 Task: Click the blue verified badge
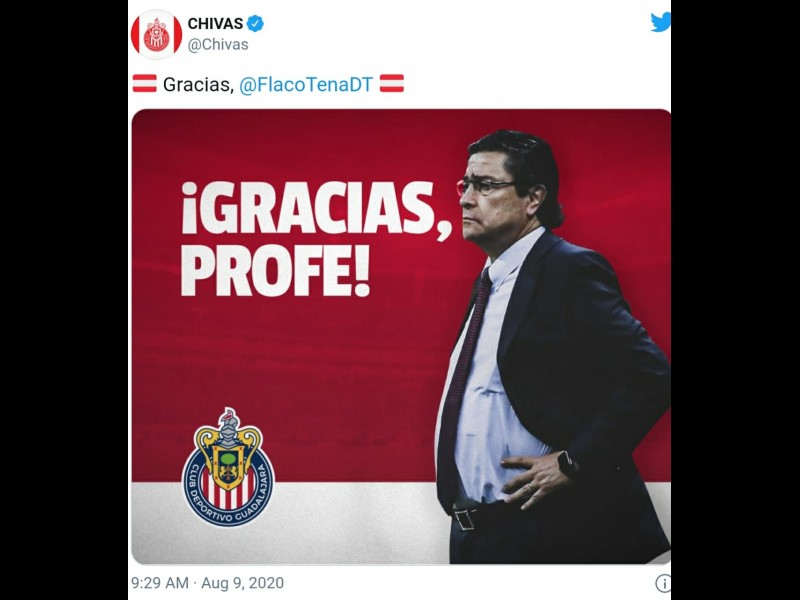click(255, 23)
